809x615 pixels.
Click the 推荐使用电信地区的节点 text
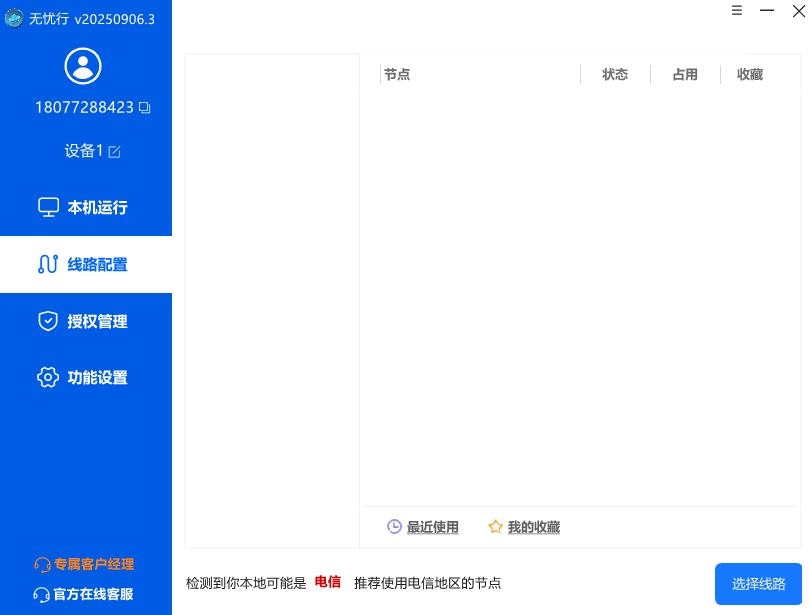(427, 584)
